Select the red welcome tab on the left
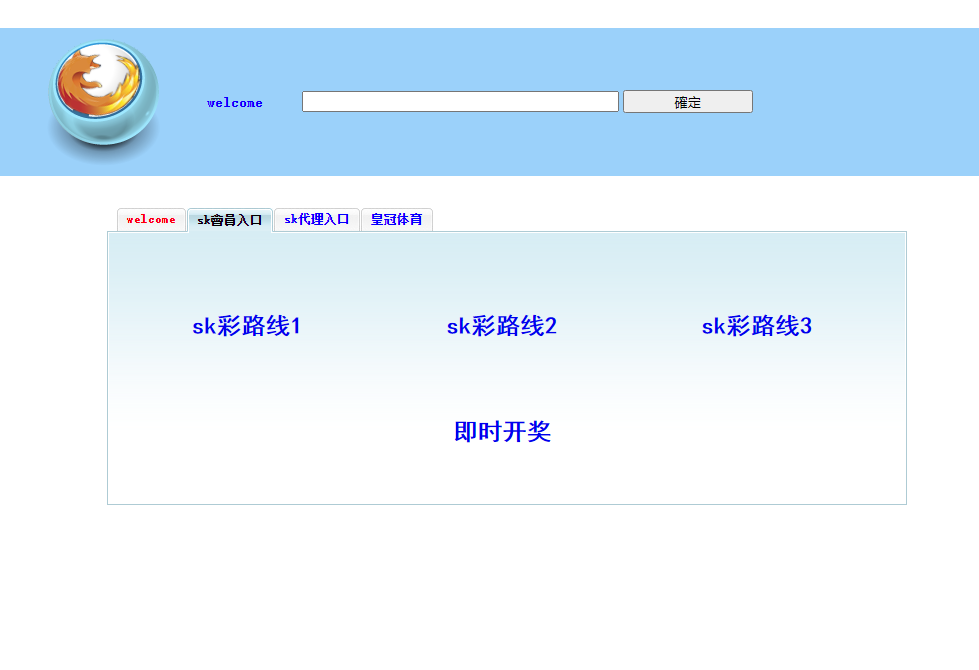 coord(151,220)
